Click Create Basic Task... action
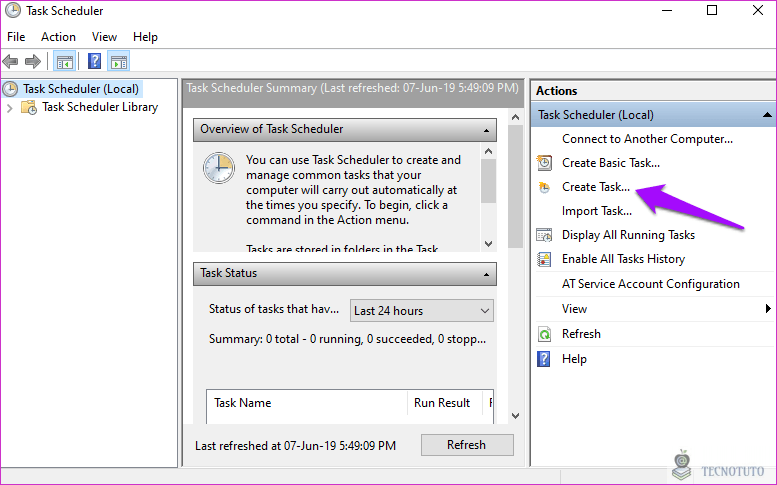Image resolution: width=777 pixels, height=485 pixels. (x=610, y=163)
